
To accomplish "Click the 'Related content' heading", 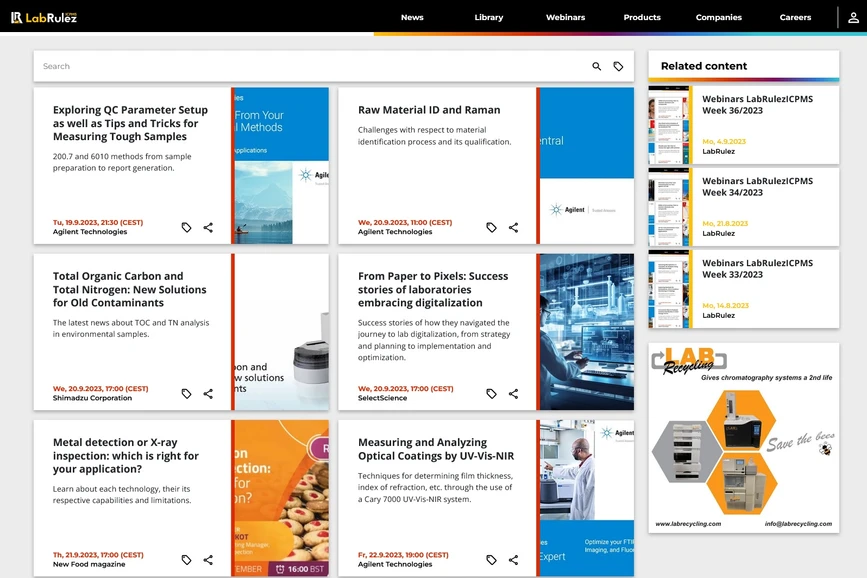I will click(704, 66).
